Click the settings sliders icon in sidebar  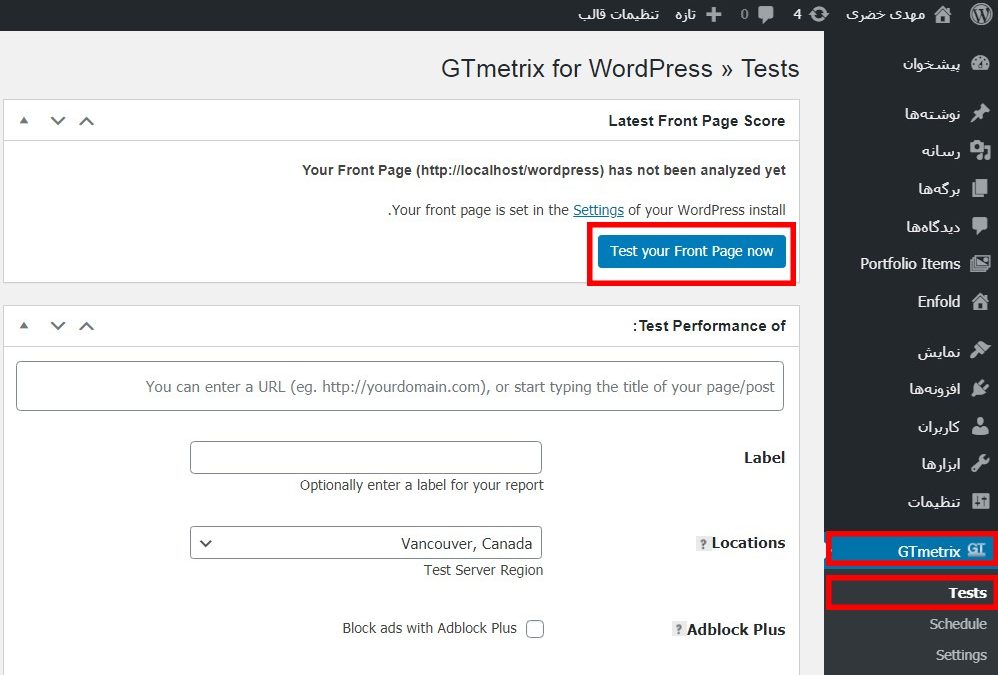point(980,501)
